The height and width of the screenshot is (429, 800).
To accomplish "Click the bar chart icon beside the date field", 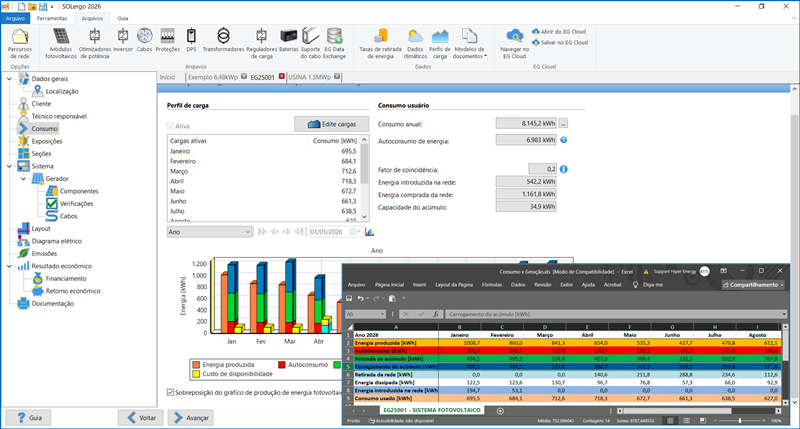I will pyautogui.click(x=369, y=232).
